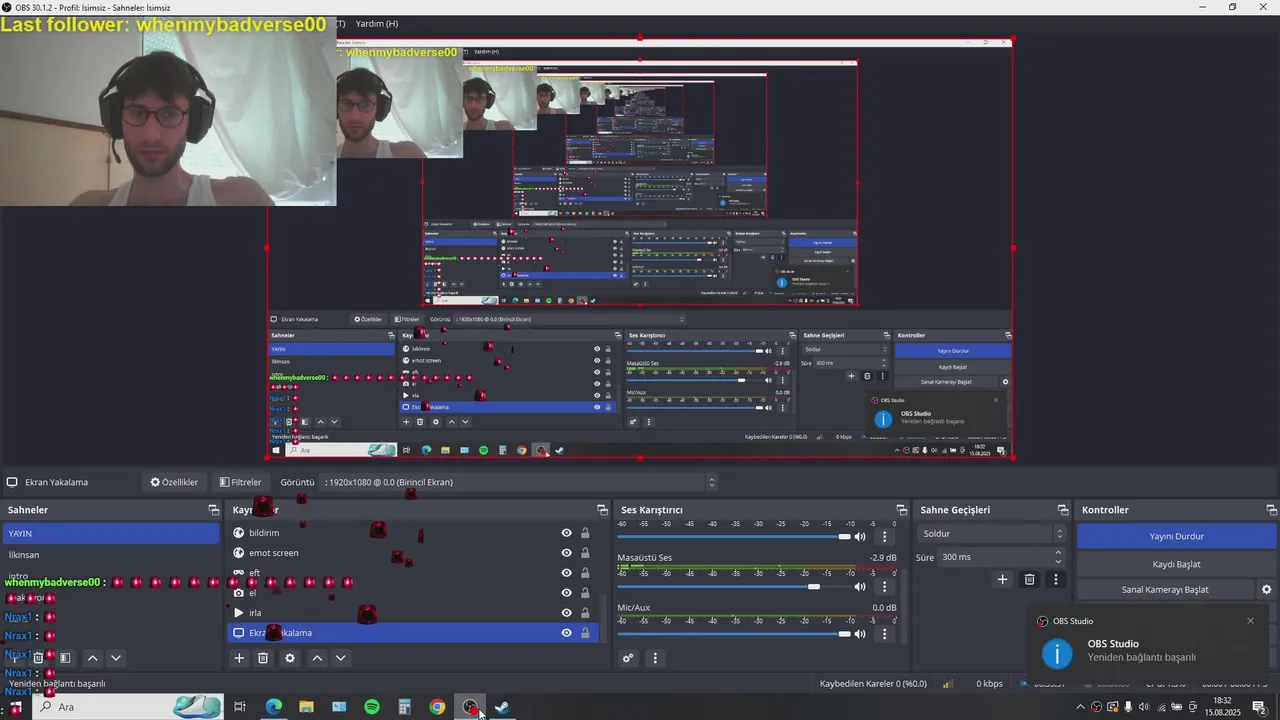Move the selected source down
1280x720 pixels.
click(x=341, y=658)
